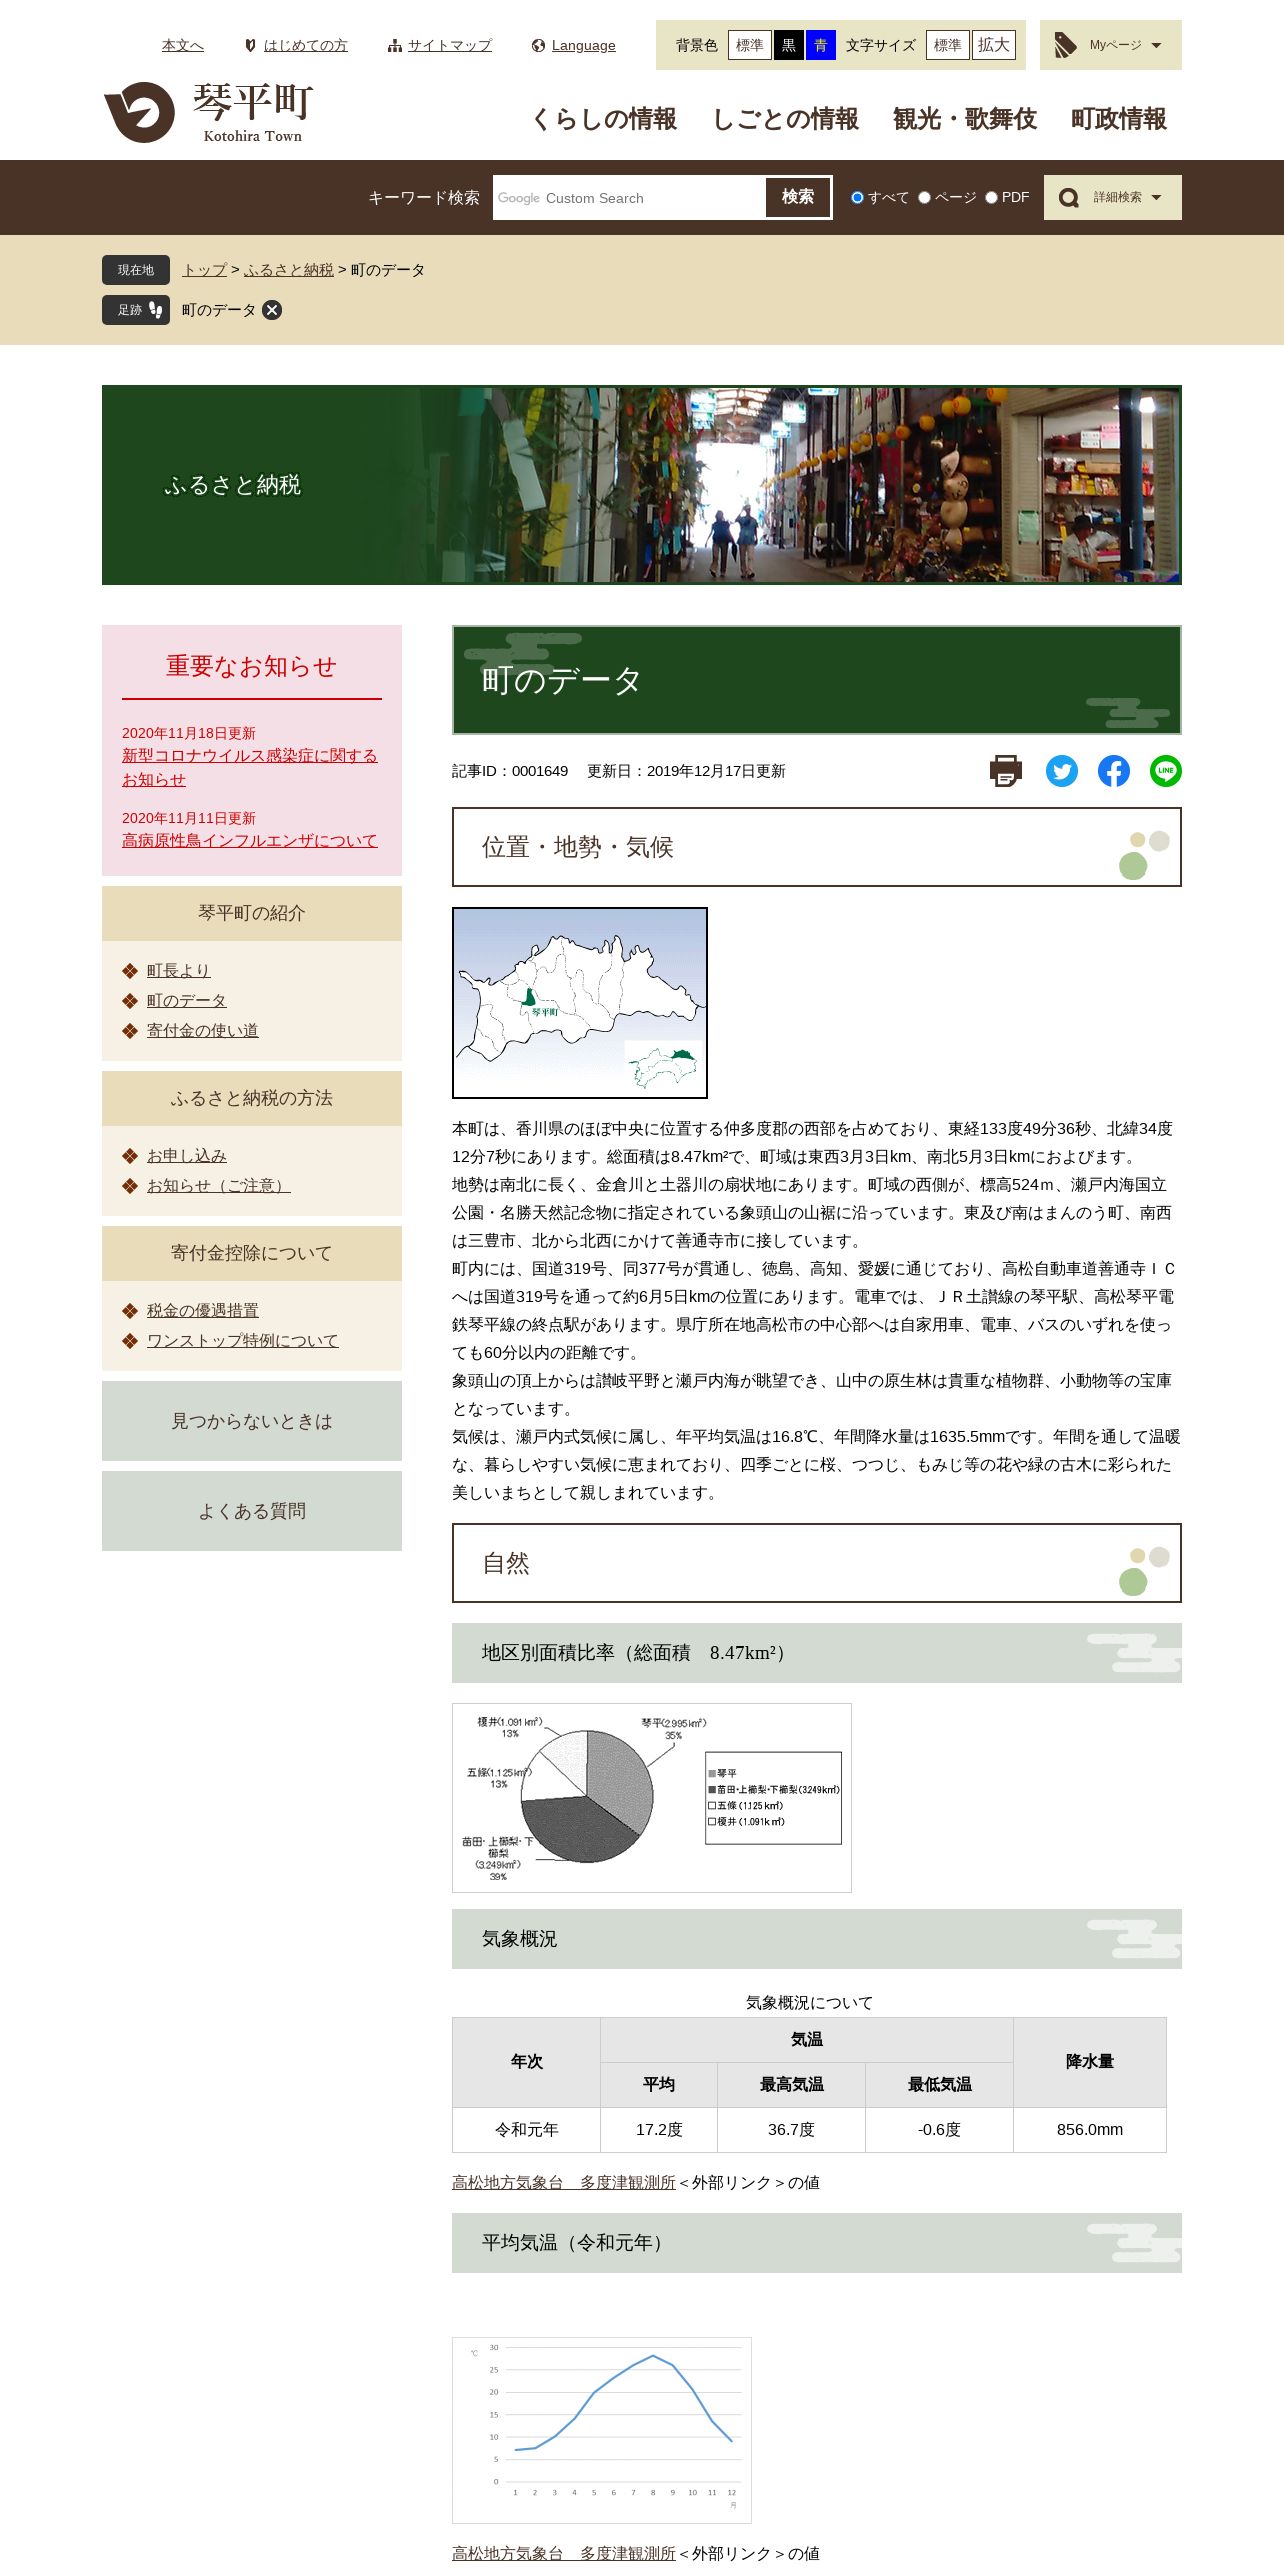Remove 町のデータ from footprint history

pos(272,310)
